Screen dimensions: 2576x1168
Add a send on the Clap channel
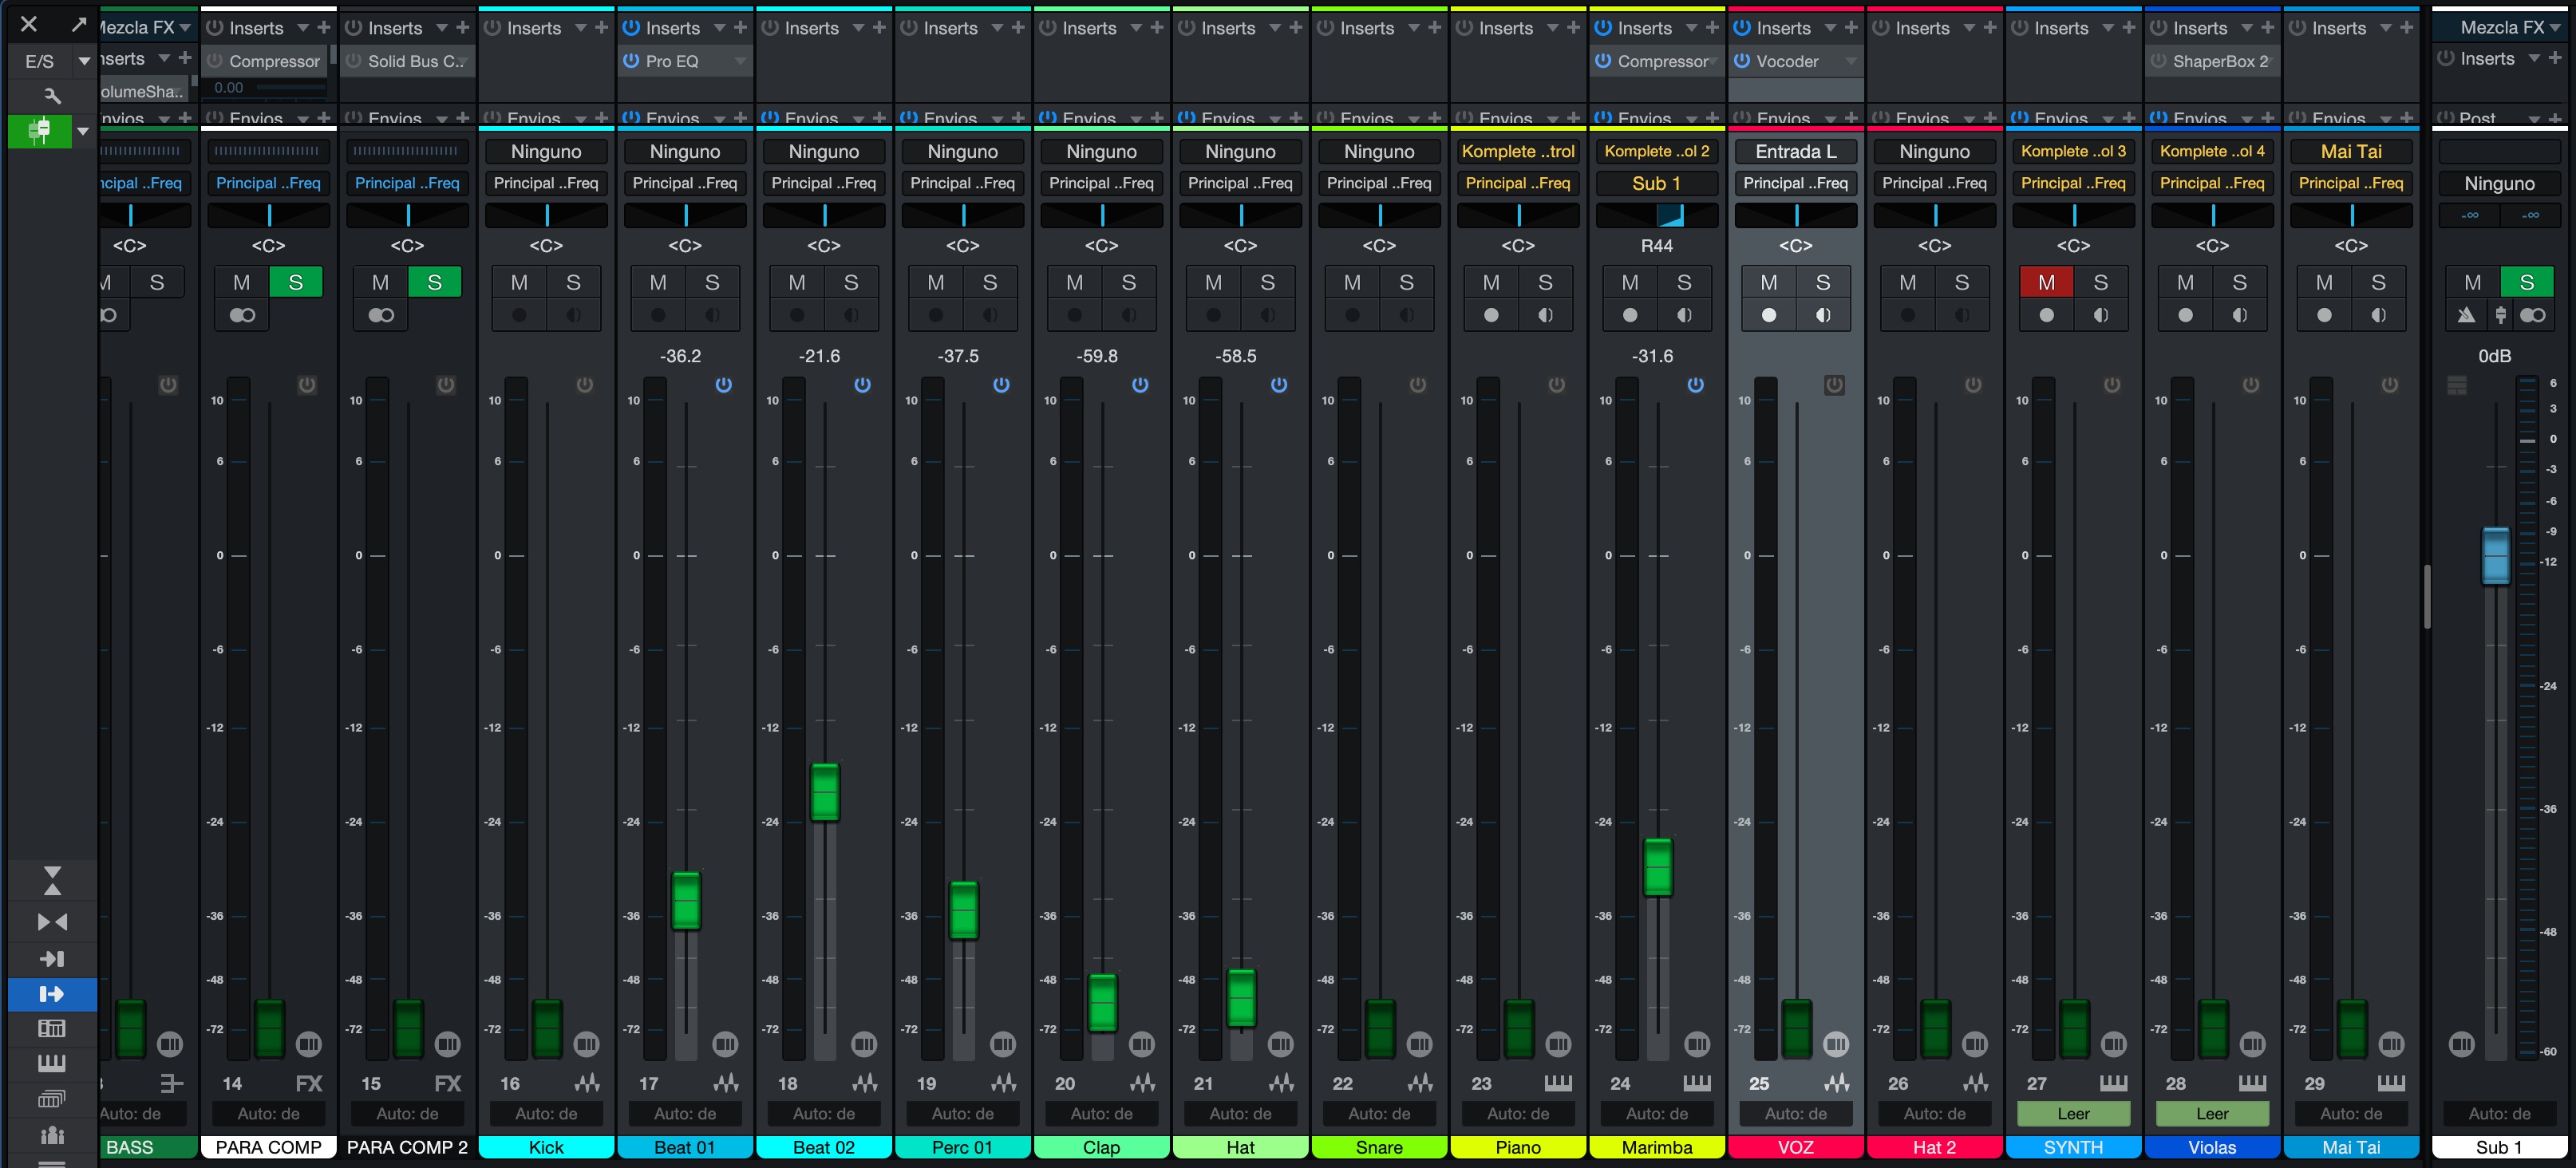coord(1157,118)
